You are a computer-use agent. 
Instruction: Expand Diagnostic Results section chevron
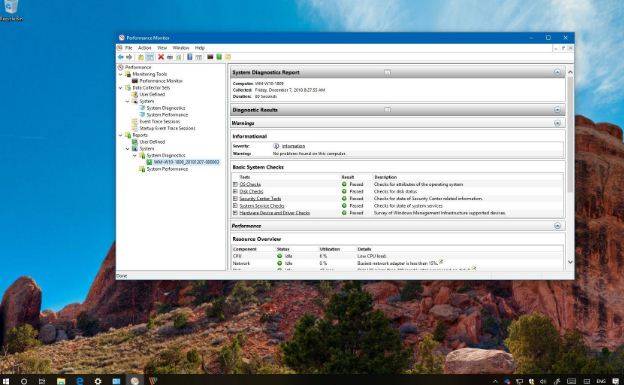(557, 109)
